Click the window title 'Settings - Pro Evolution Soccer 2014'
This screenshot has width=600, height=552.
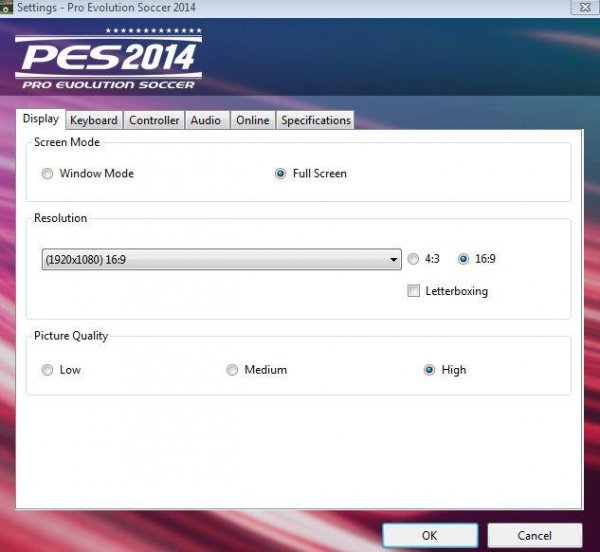point(106,7)
